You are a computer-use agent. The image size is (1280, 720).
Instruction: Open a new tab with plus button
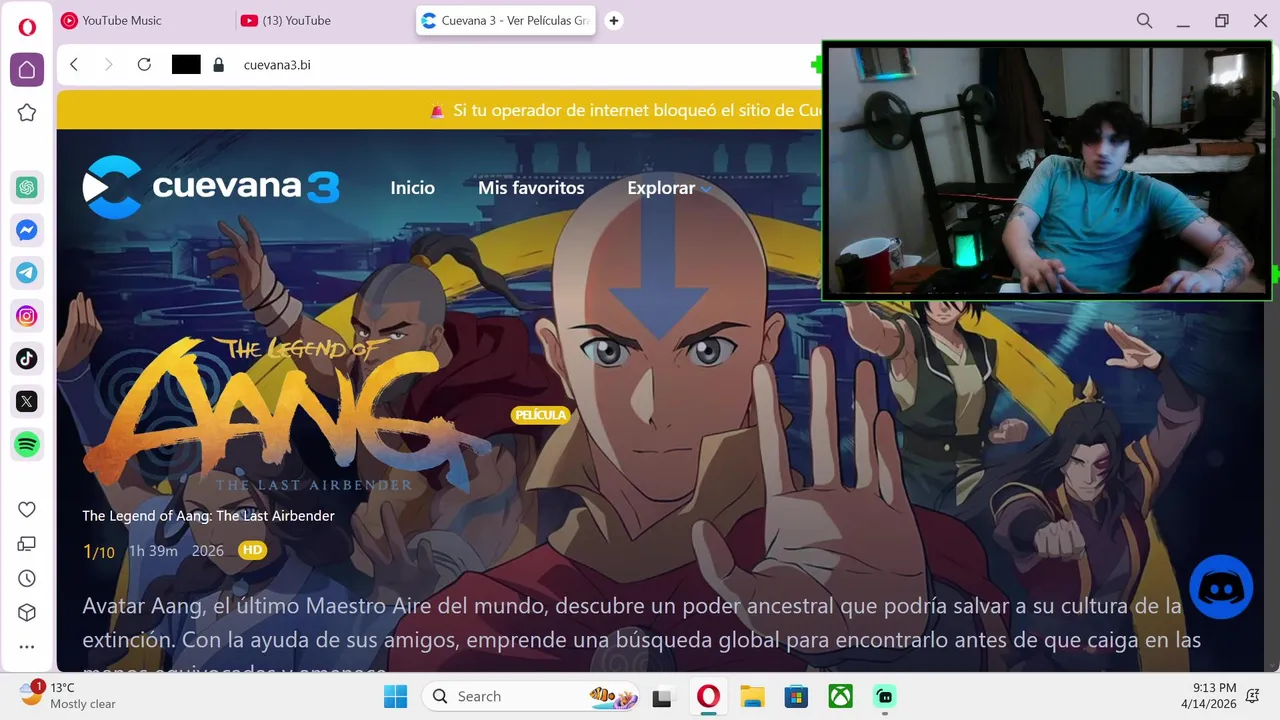614,20
